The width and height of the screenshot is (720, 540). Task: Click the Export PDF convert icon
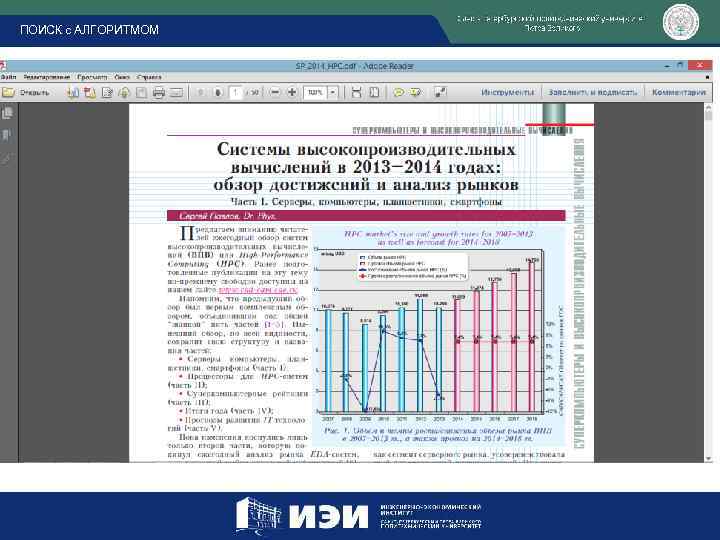[x=90, y=93]
